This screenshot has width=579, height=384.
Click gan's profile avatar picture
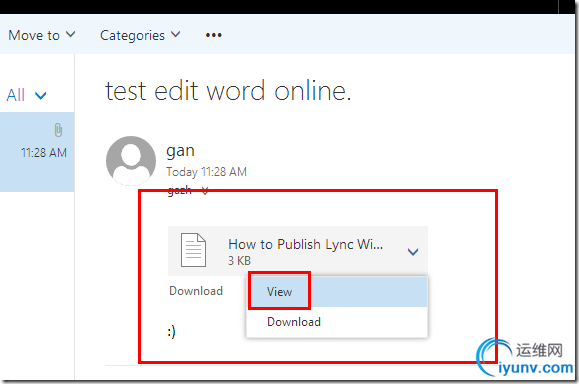click(x=131, y=161)
